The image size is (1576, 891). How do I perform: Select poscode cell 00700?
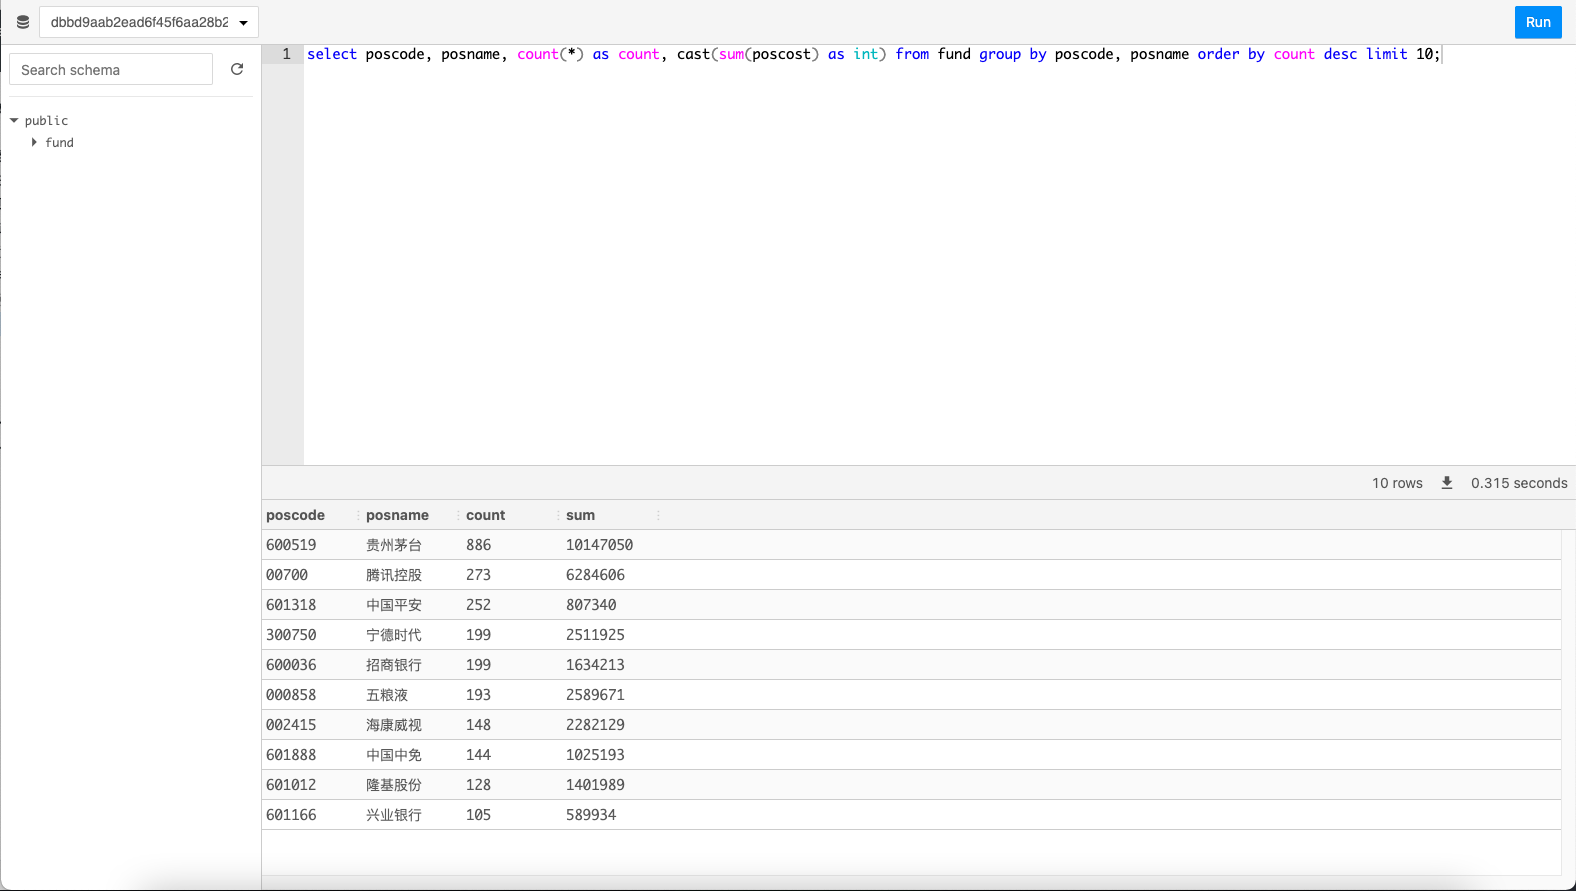287,575
